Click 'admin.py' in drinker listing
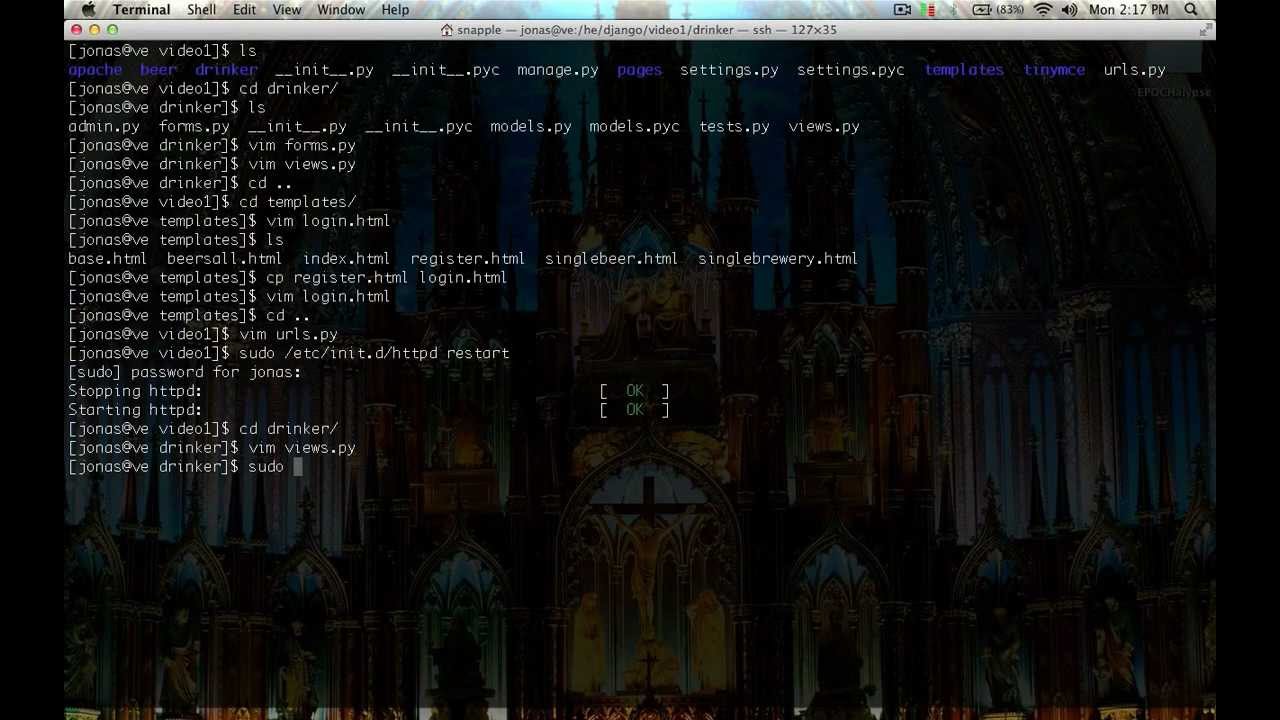Viewport: 1280px width, 720px height. [104, 127]
